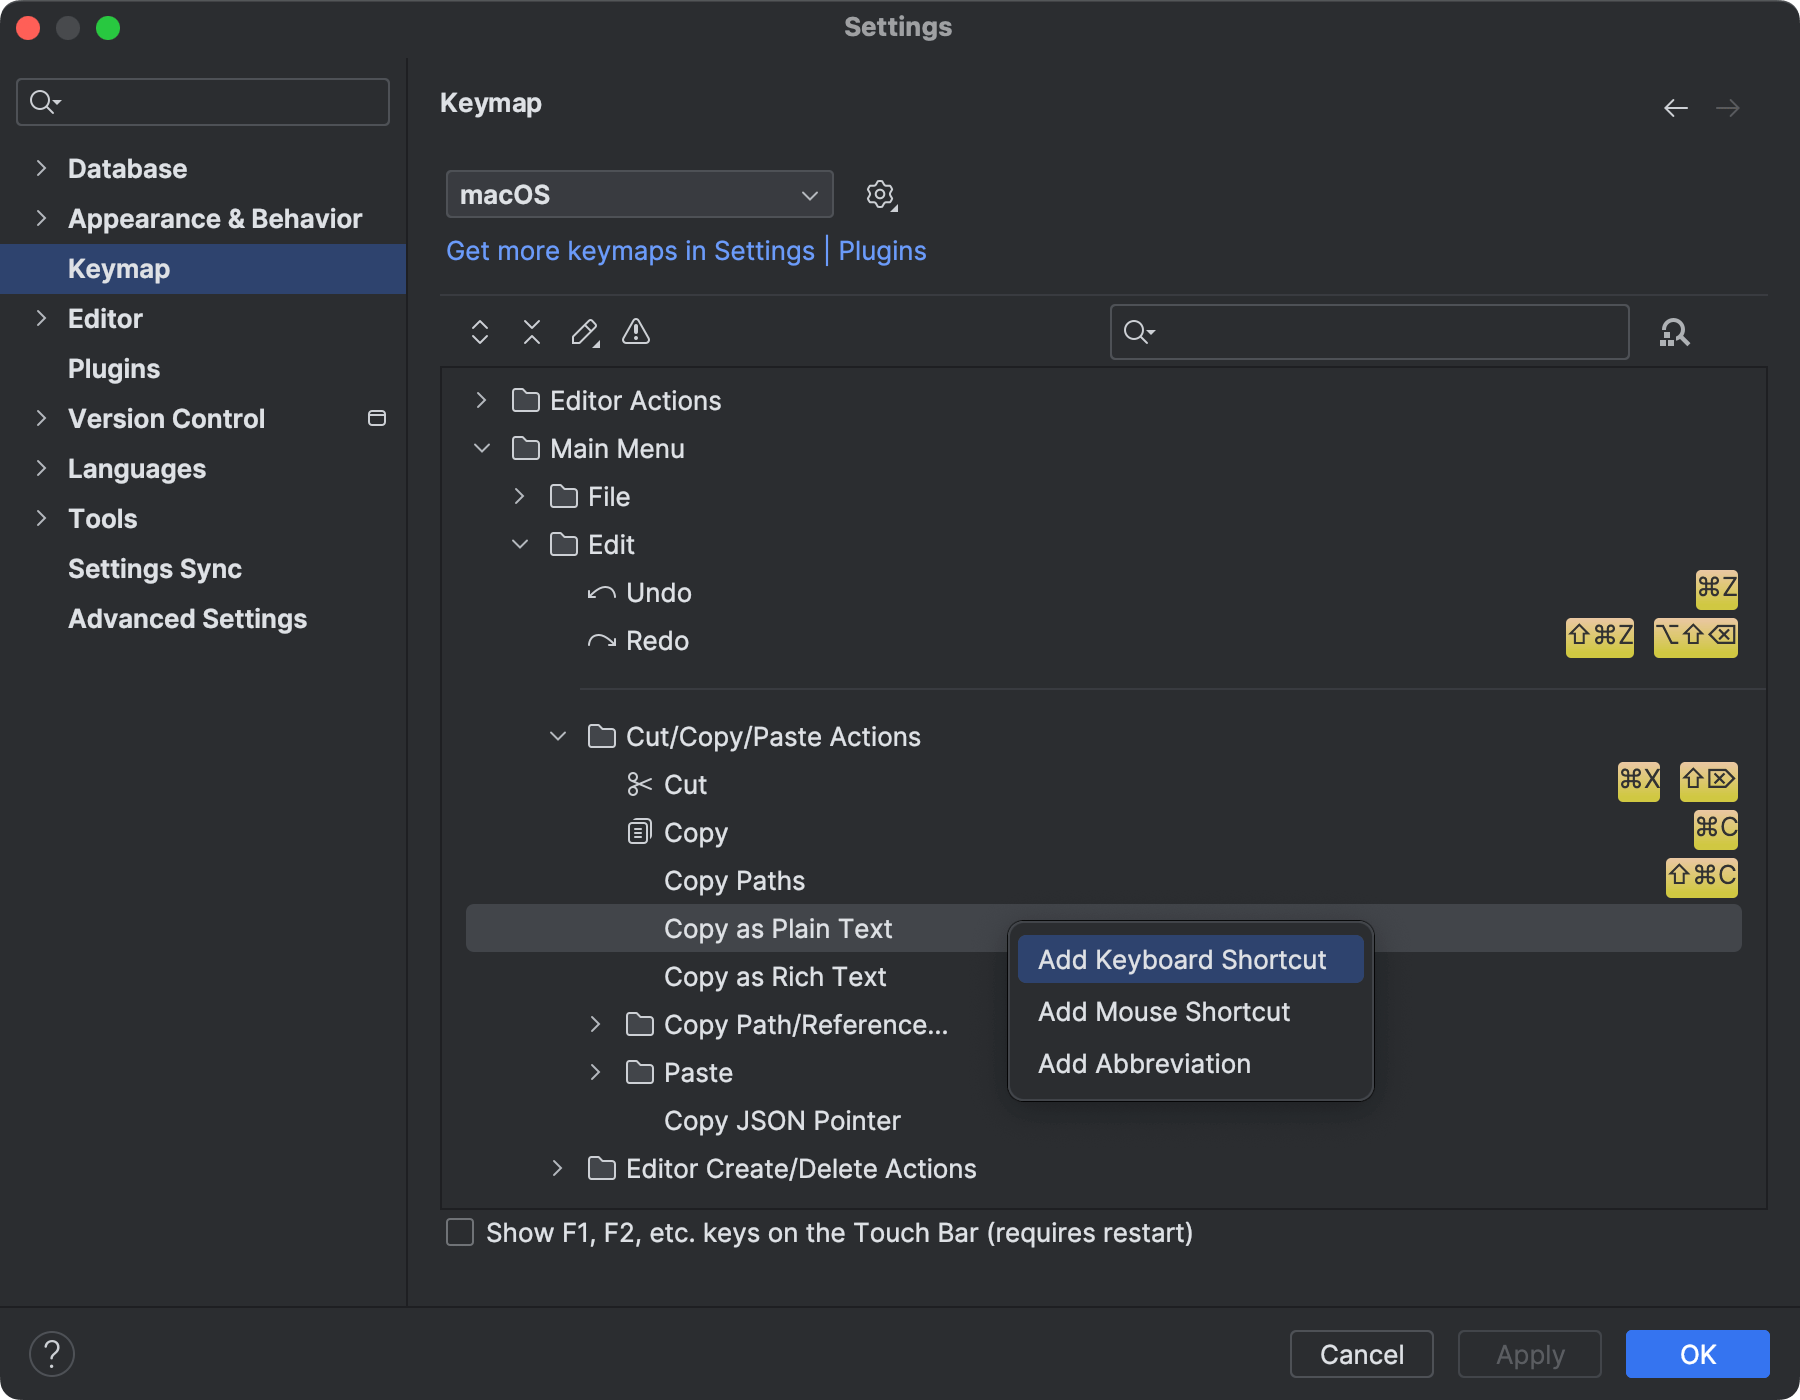The image size is (1800, 1400).
Task: Click the ⌘C shortcut badge next to Copy
Action: (x=1715, y=830)
